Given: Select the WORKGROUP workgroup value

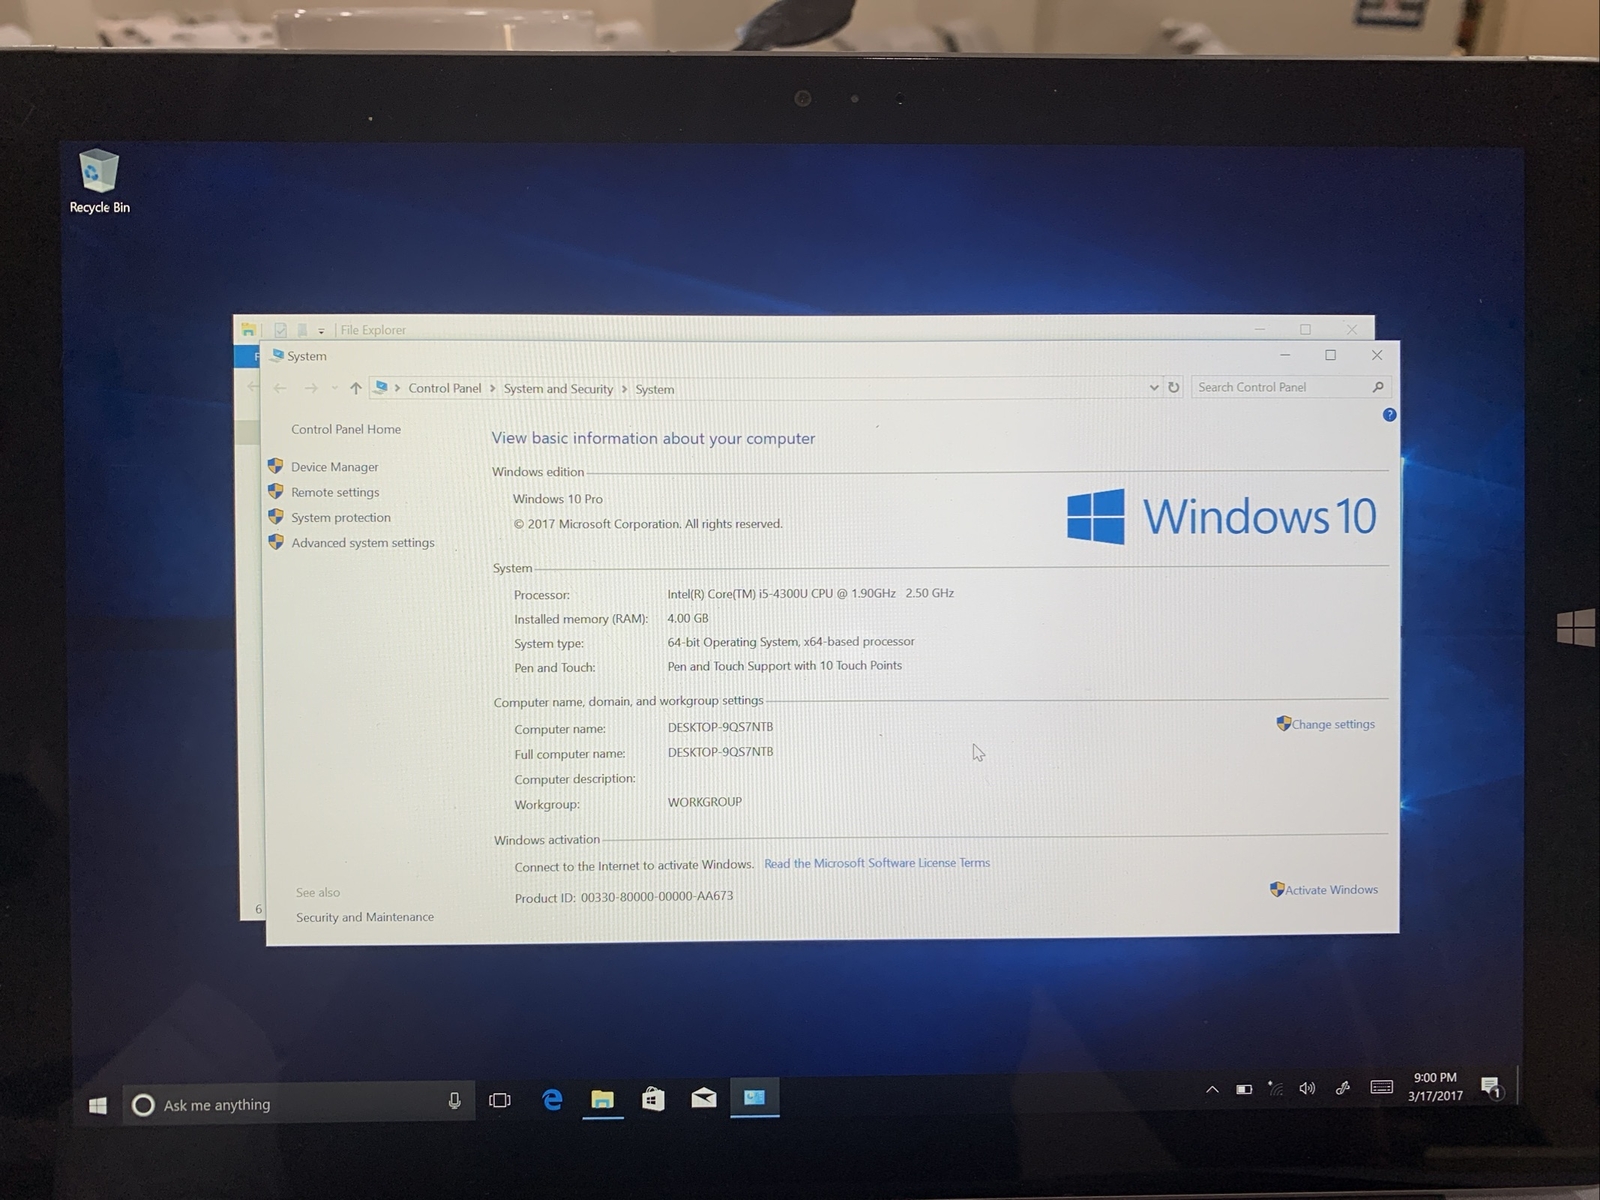Looking at the screenshot, I should [705, 802].
